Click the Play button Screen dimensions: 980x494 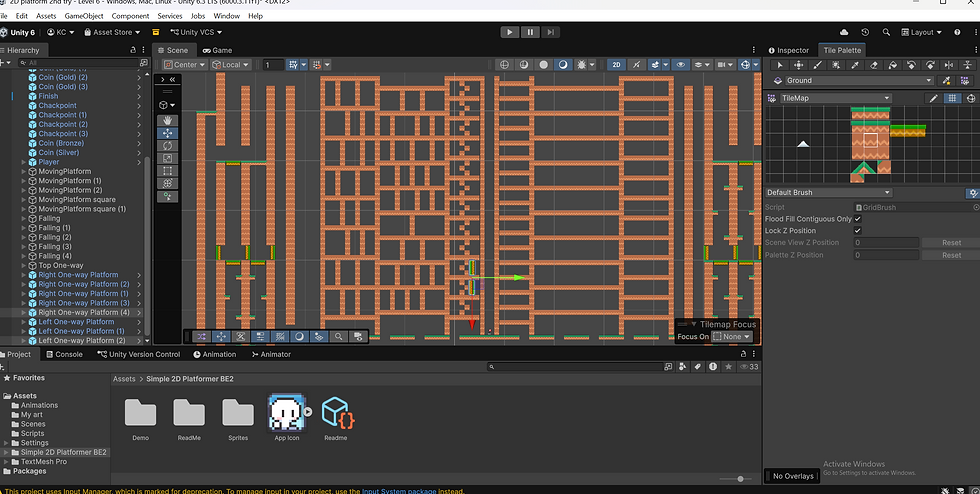[509, 32]
